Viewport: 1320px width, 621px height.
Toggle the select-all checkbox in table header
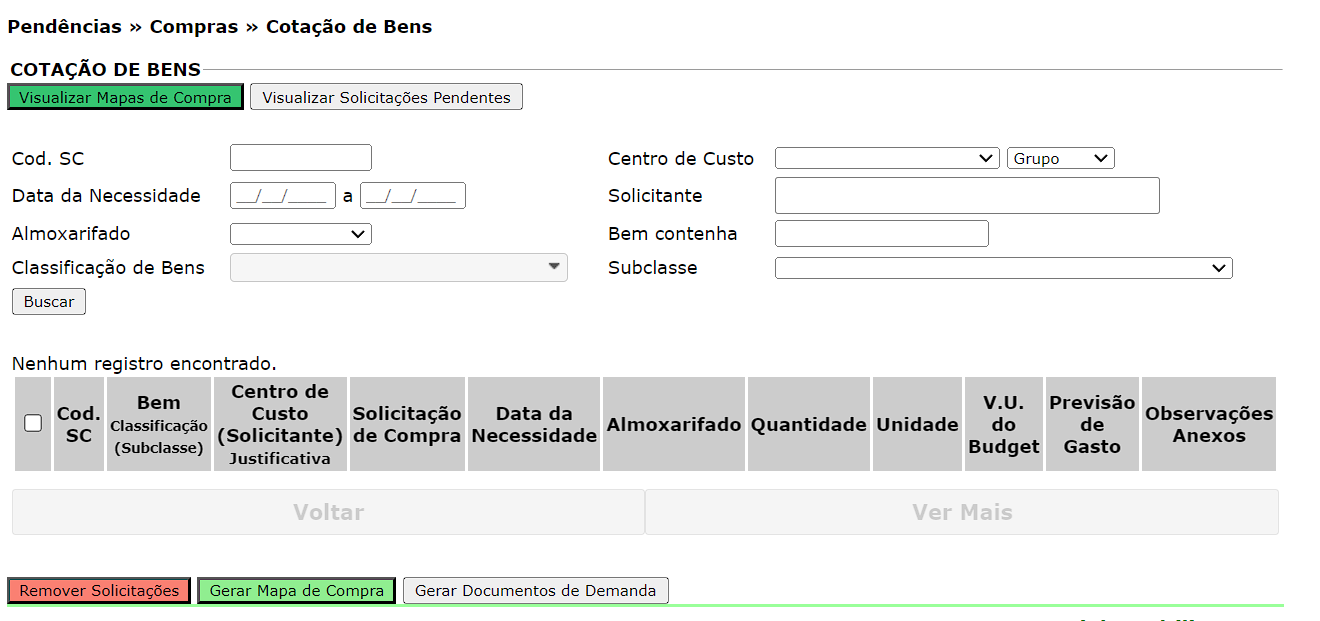click(33, 423)
